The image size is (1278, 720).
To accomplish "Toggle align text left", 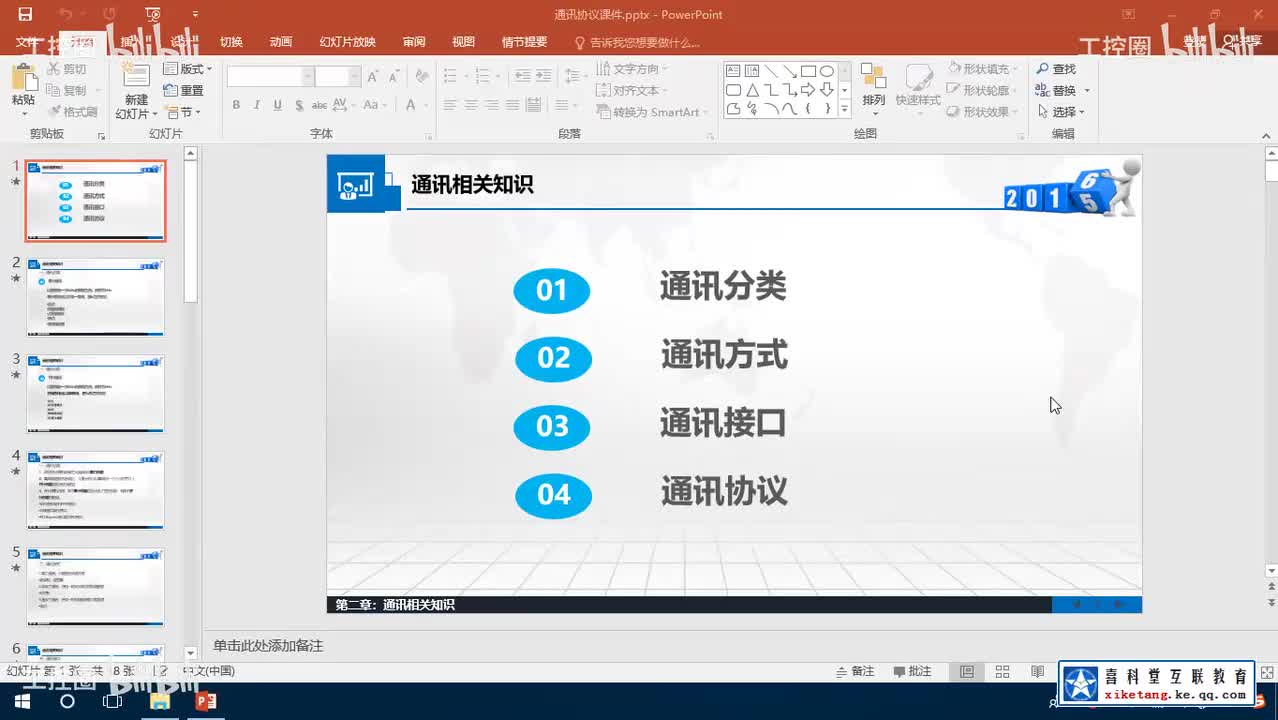I will (450, 105).
